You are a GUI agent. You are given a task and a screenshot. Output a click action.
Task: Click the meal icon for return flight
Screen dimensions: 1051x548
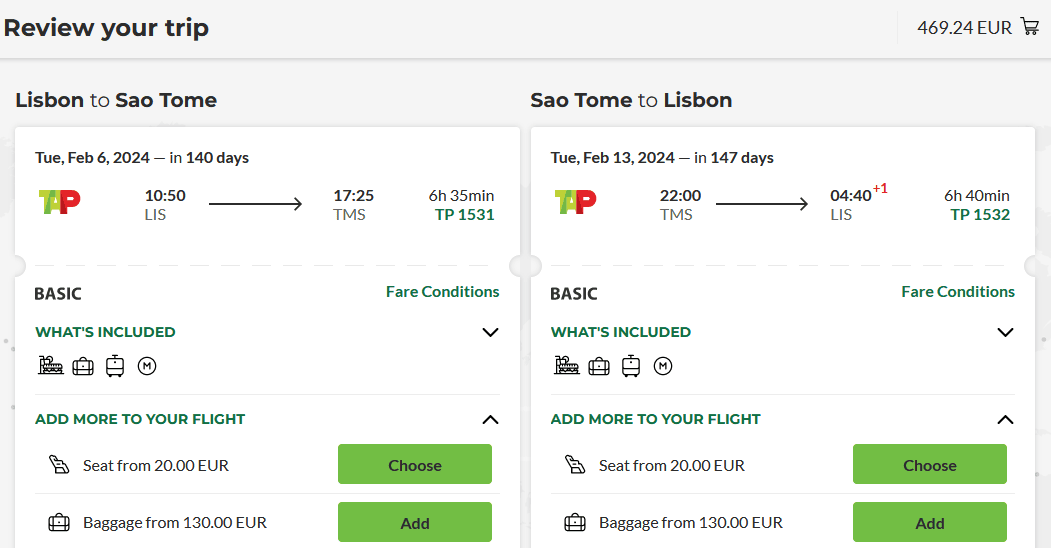click(567, 366)
